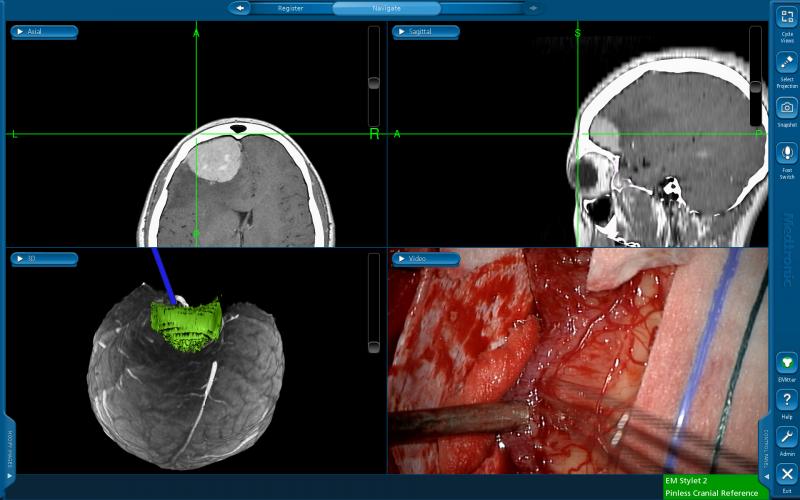Click the Foot Switch icon
Viewport: 800px width, 500px height.
[x=786, y=154]
